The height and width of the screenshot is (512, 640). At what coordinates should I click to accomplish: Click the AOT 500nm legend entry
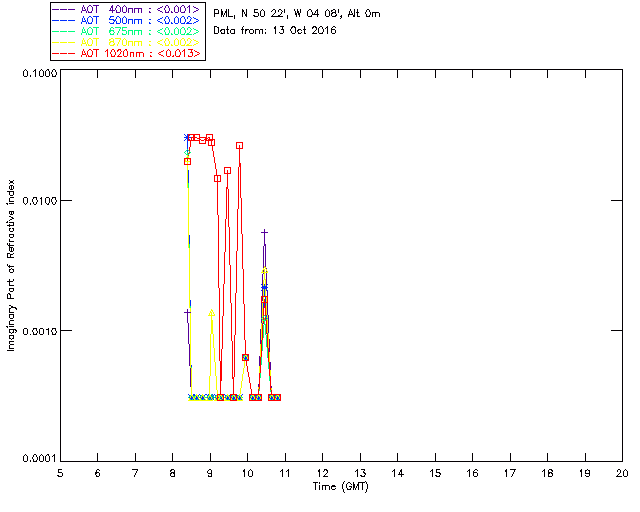(127, 20)
